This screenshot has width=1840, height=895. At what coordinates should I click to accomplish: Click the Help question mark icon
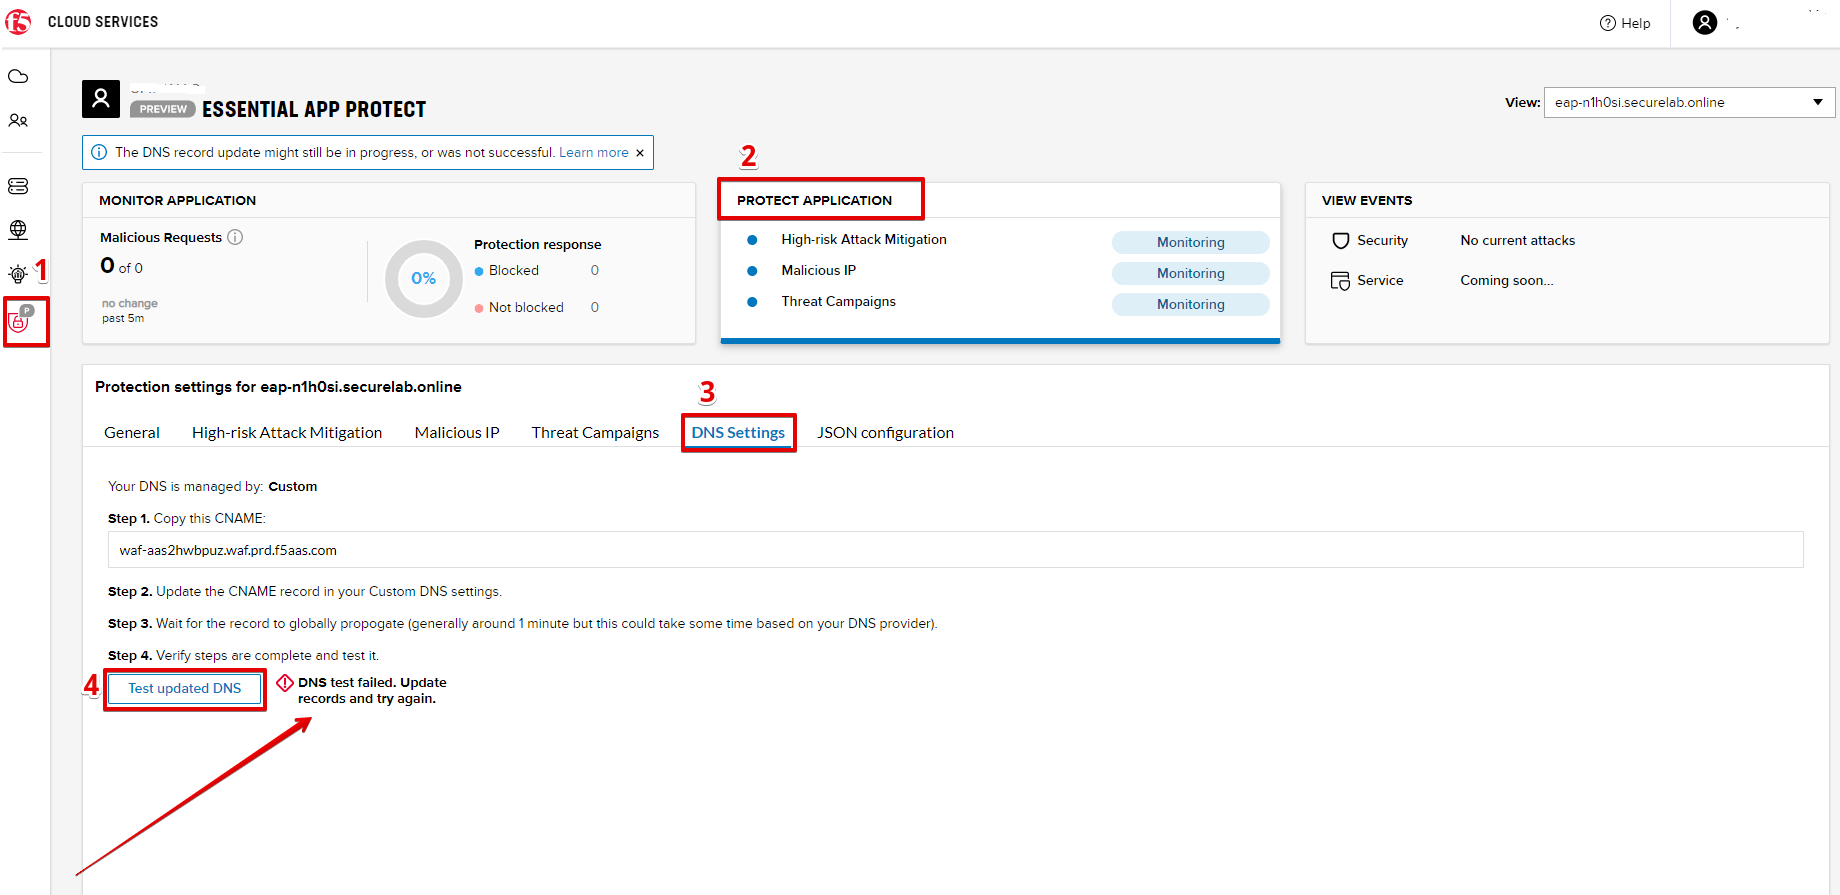pyautogui.click(x=1608, y=23)
